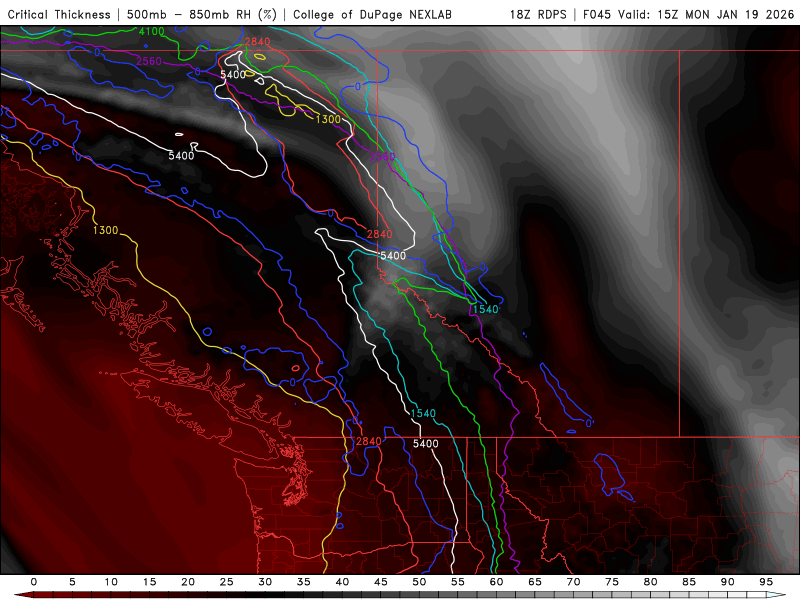Click the red "2840" label on the US border line
This screenshot has height=600, width=800.
click(x=369, y=441)
